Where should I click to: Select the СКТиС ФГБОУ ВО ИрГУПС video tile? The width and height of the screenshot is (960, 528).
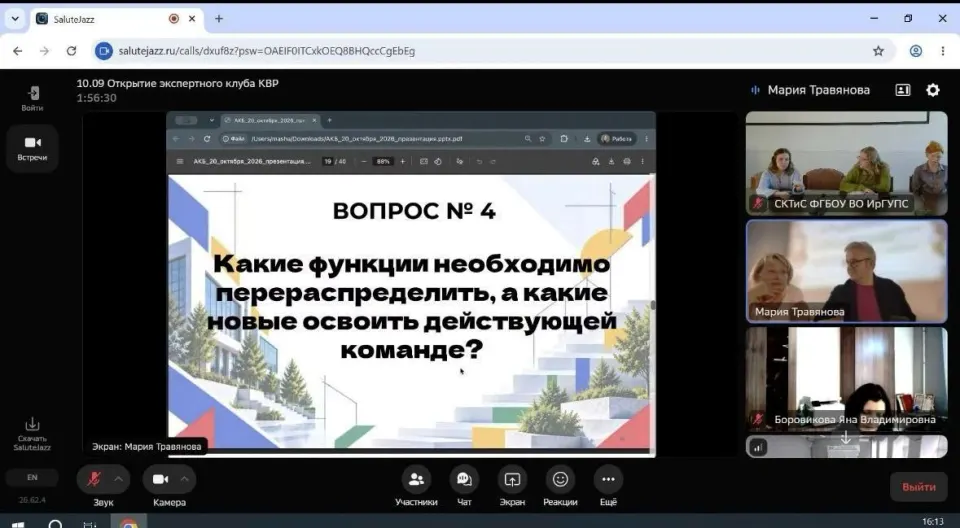coord(846,164)
